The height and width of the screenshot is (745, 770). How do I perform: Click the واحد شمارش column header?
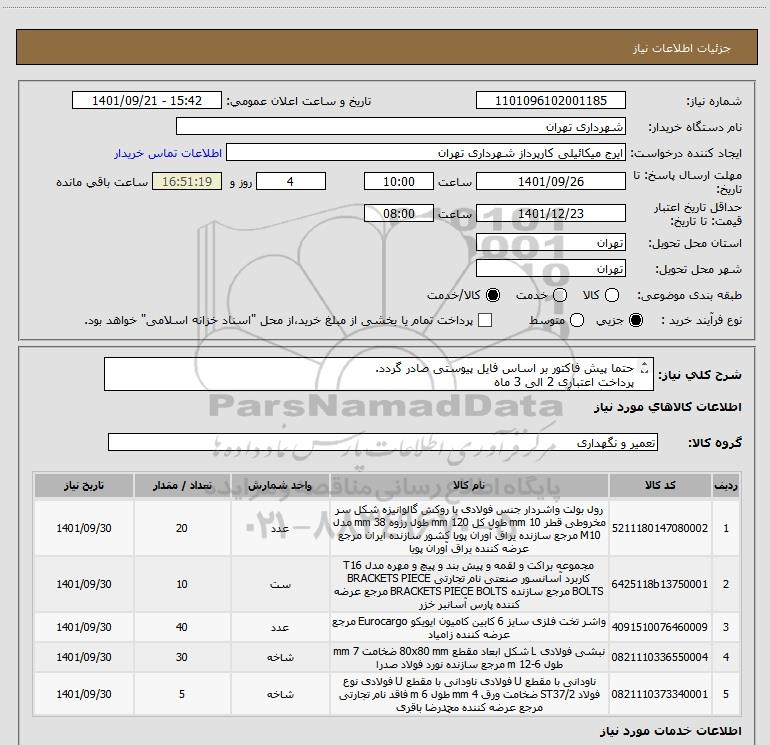click(x=280, y=485)
